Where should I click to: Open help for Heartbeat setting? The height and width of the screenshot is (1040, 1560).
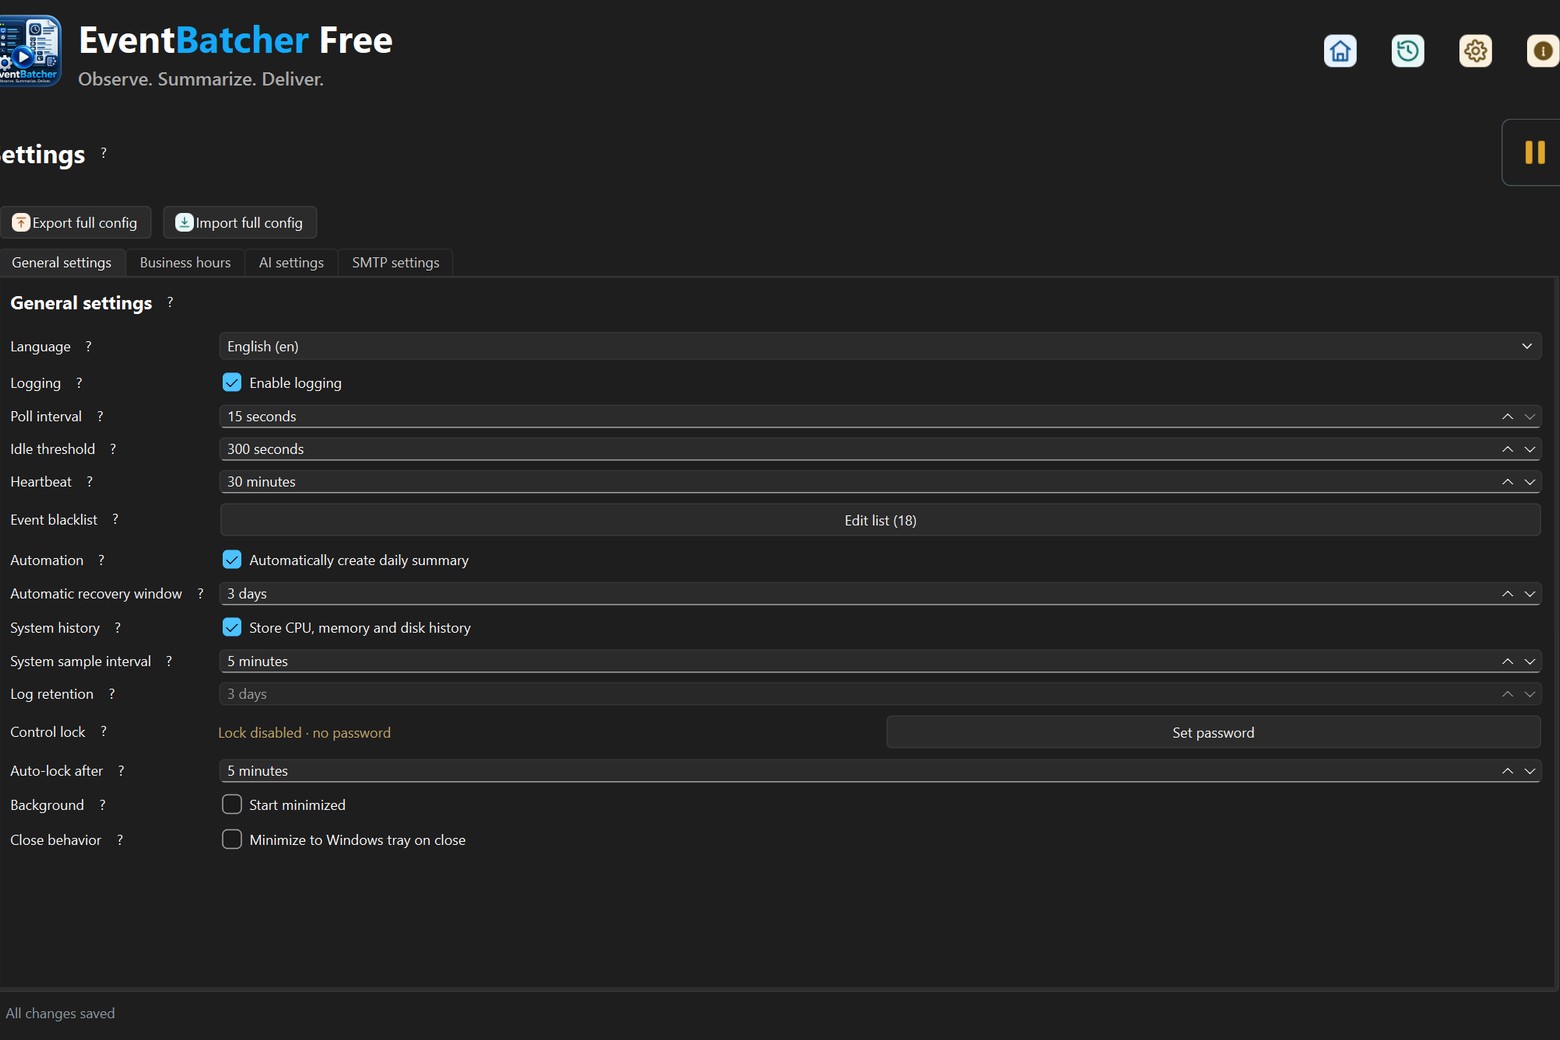tap(89, 482)
